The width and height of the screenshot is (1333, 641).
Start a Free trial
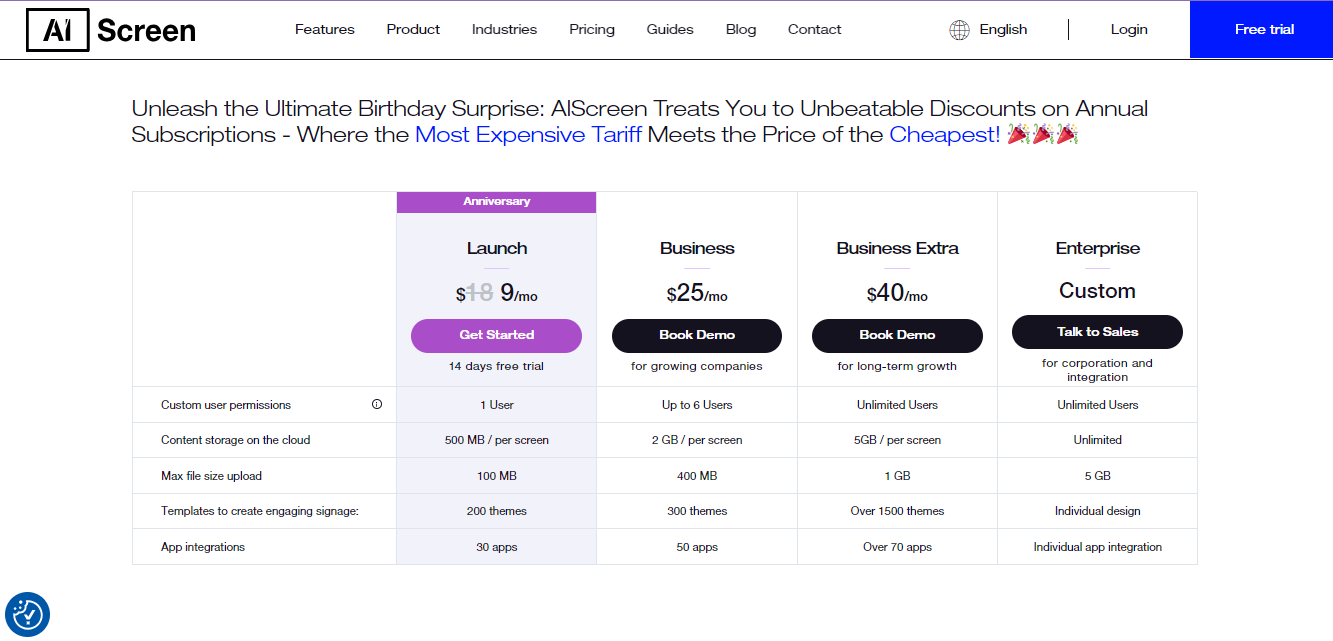(x=1264, y=30)
